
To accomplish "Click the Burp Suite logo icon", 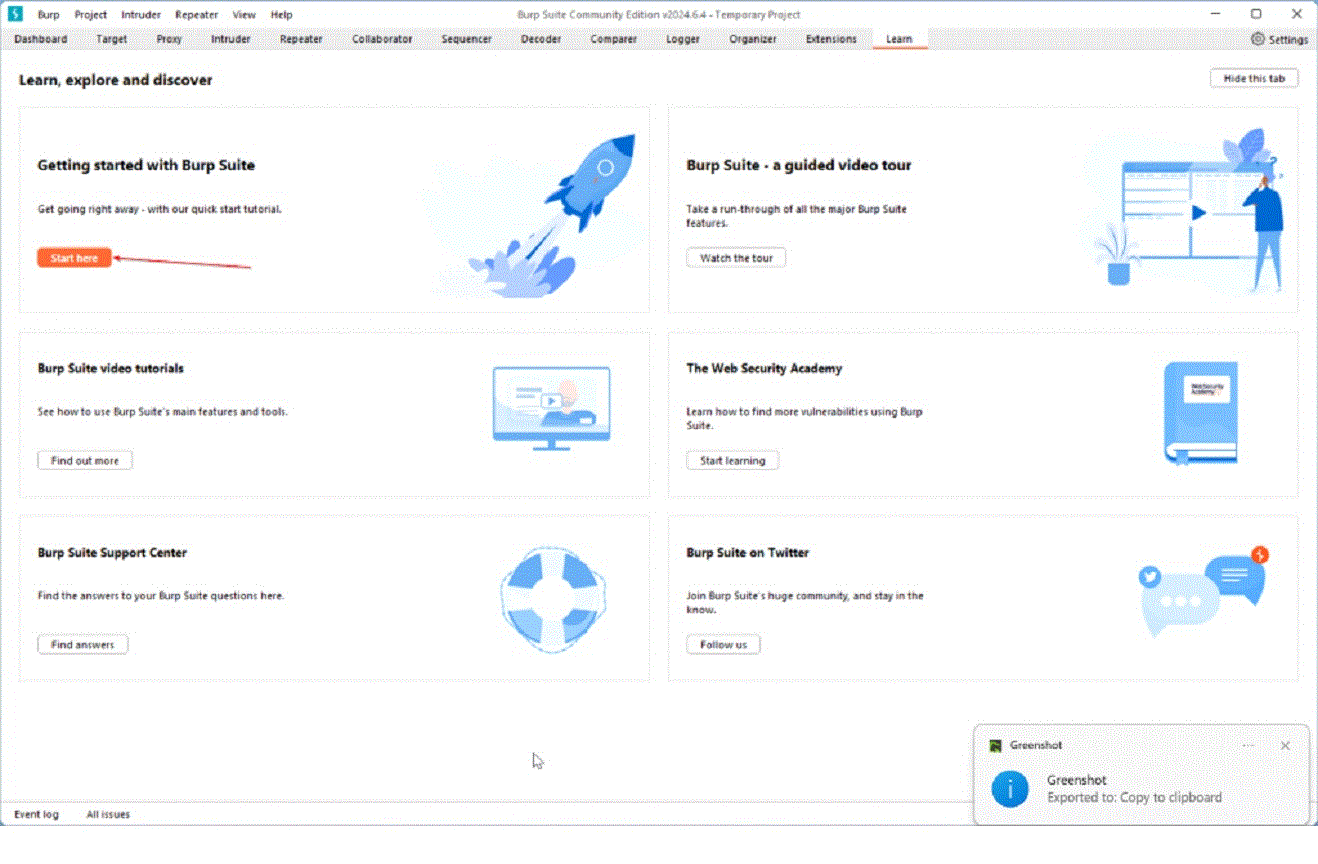I will (x=15, y=14).
